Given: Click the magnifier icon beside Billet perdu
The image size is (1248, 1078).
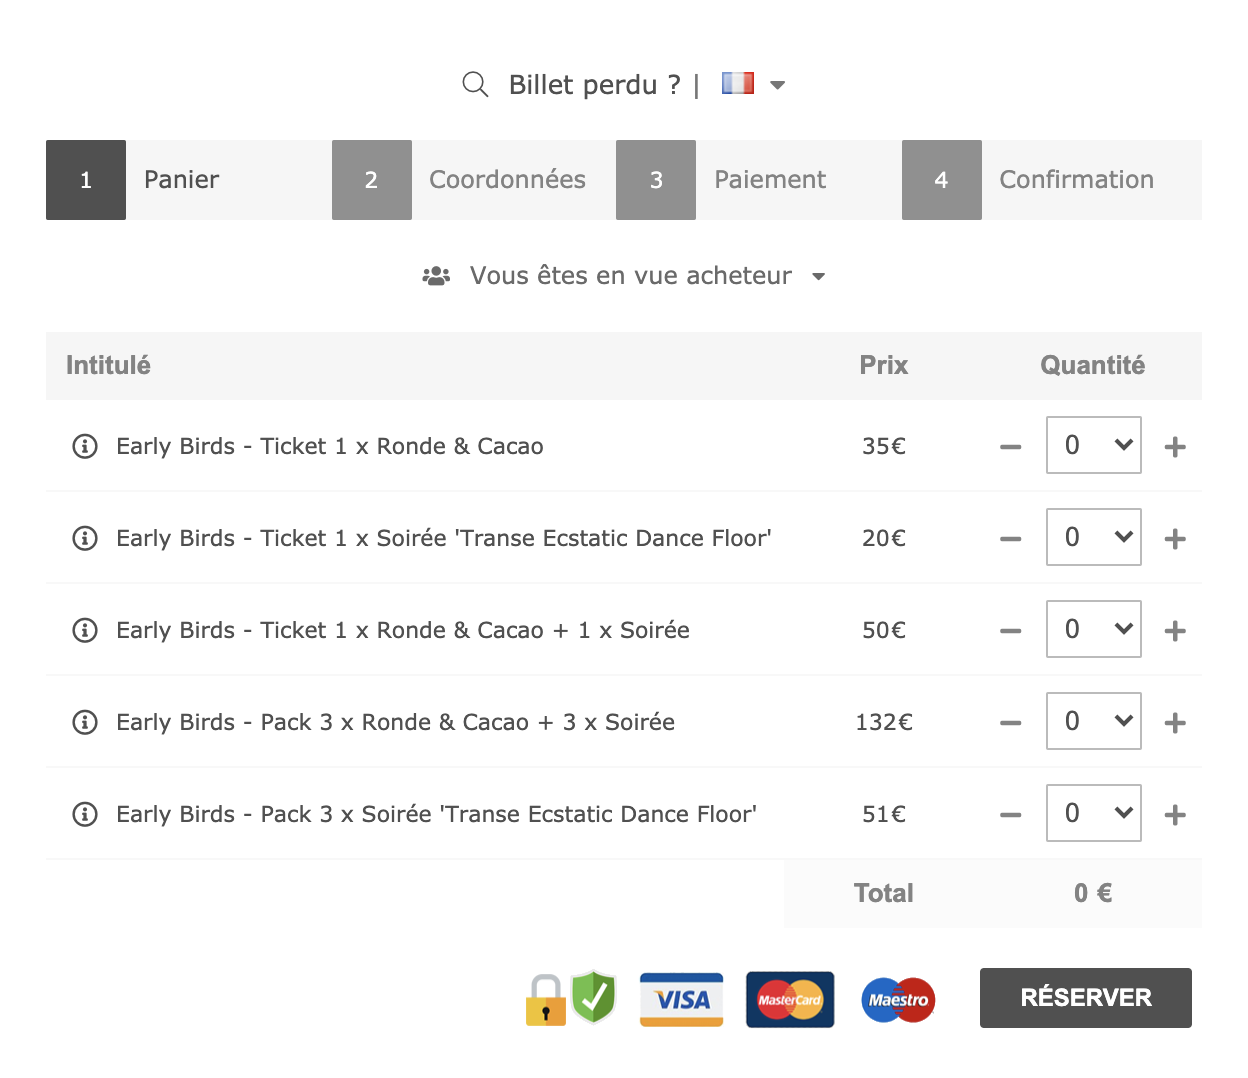Looking at the screenshot, I should 475,85.
